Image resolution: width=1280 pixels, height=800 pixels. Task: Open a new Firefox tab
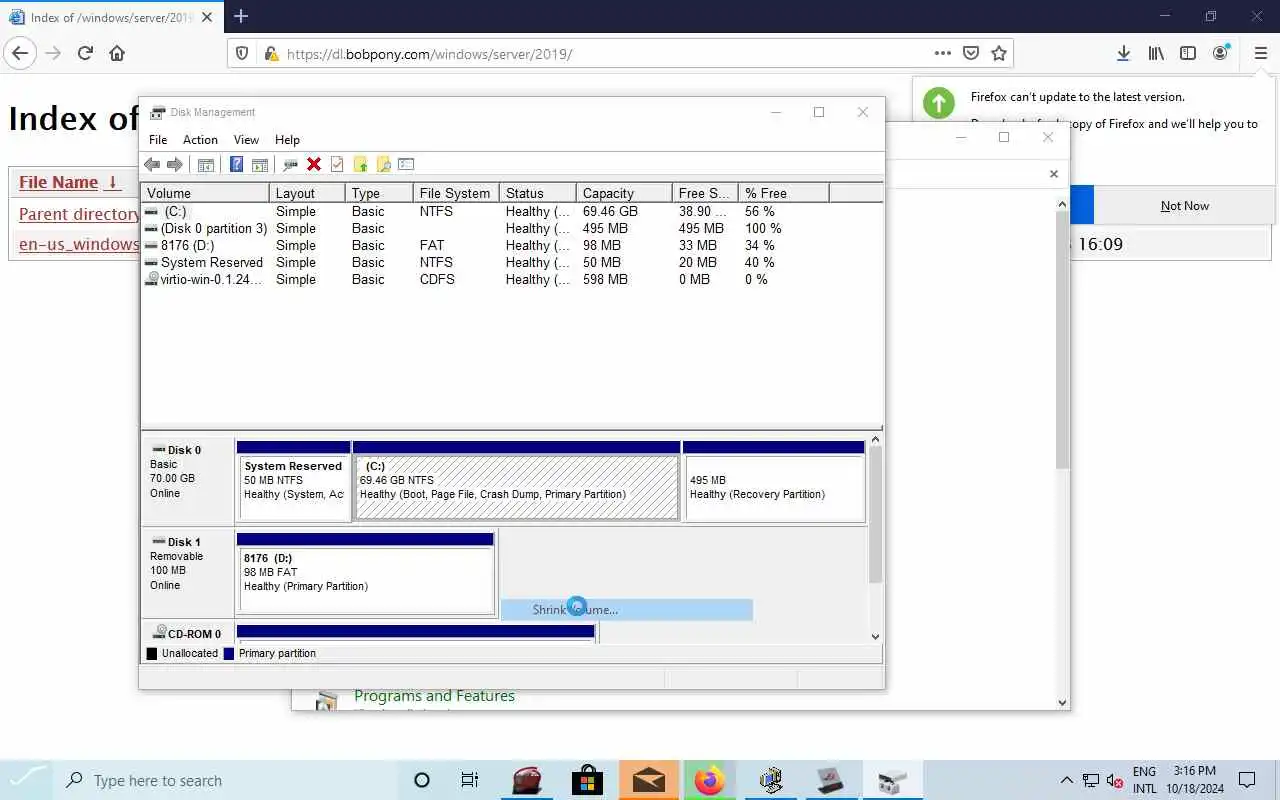coord(241,16)
